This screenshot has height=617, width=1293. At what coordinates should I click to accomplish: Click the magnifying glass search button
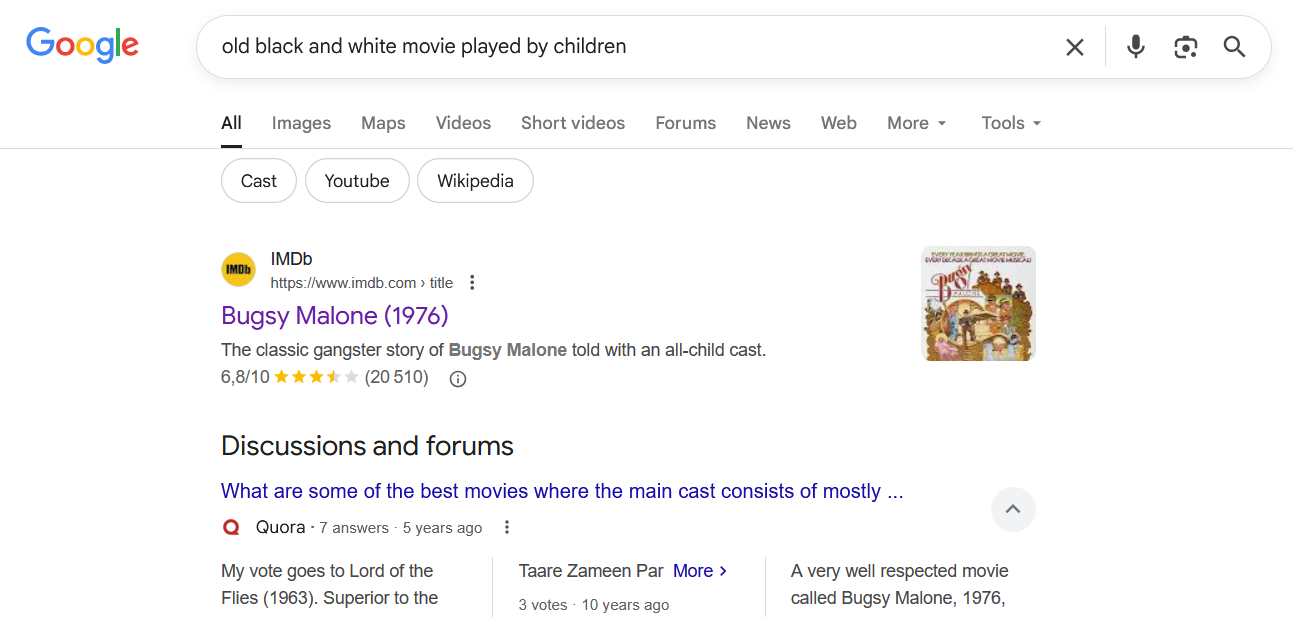click(1234, 47)
